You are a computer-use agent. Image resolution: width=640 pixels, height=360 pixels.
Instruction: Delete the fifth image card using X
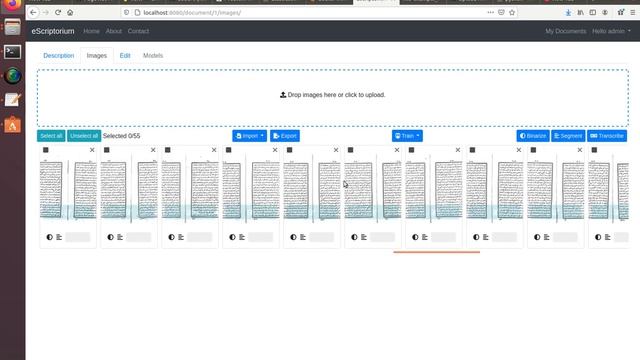(x=336, y=150)
